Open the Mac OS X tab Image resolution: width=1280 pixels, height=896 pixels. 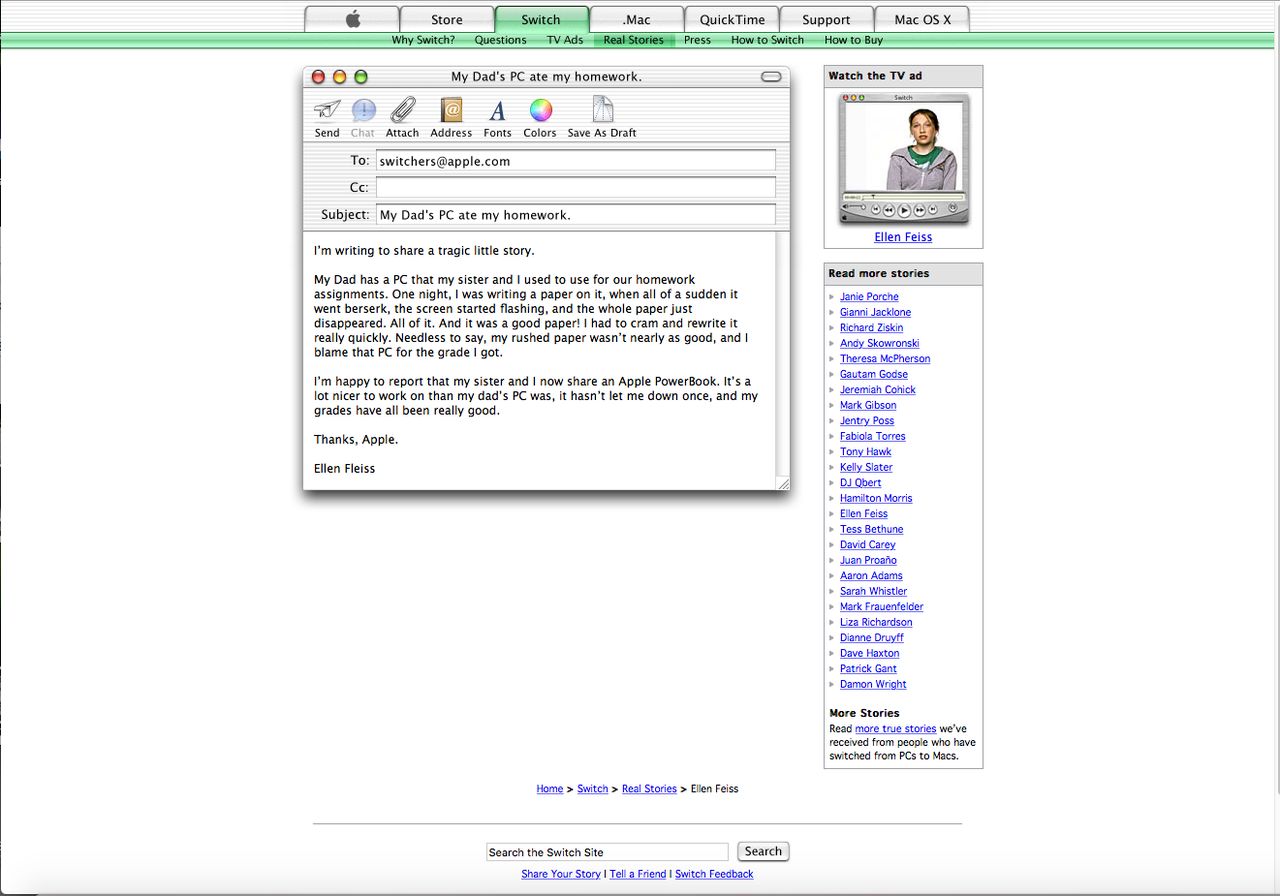[922, 19]
